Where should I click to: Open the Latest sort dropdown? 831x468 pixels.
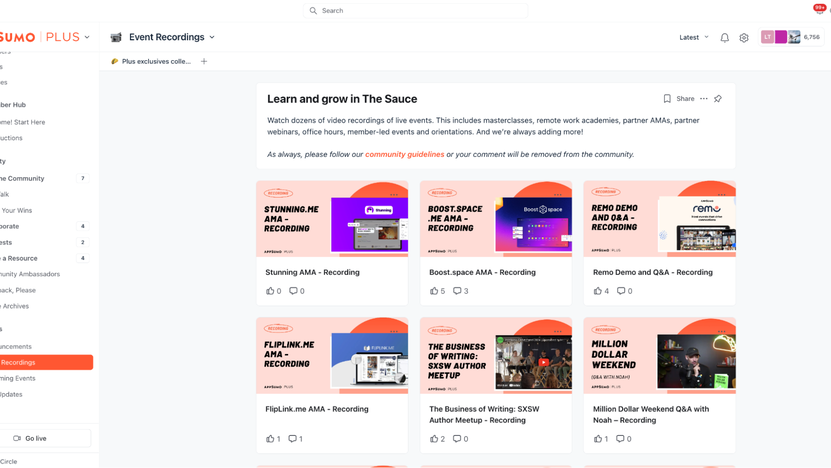point(694,38)
